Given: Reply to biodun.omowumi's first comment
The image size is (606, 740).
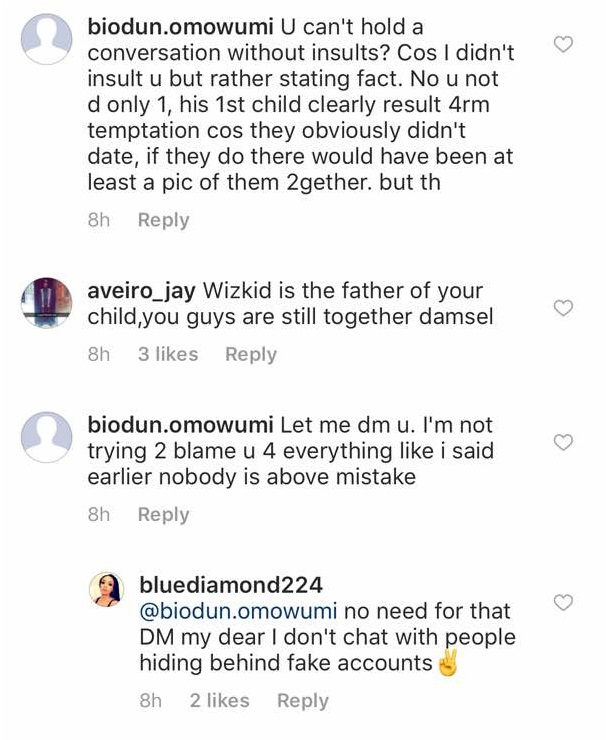Looking at the screenshot, I should (163, 220).
